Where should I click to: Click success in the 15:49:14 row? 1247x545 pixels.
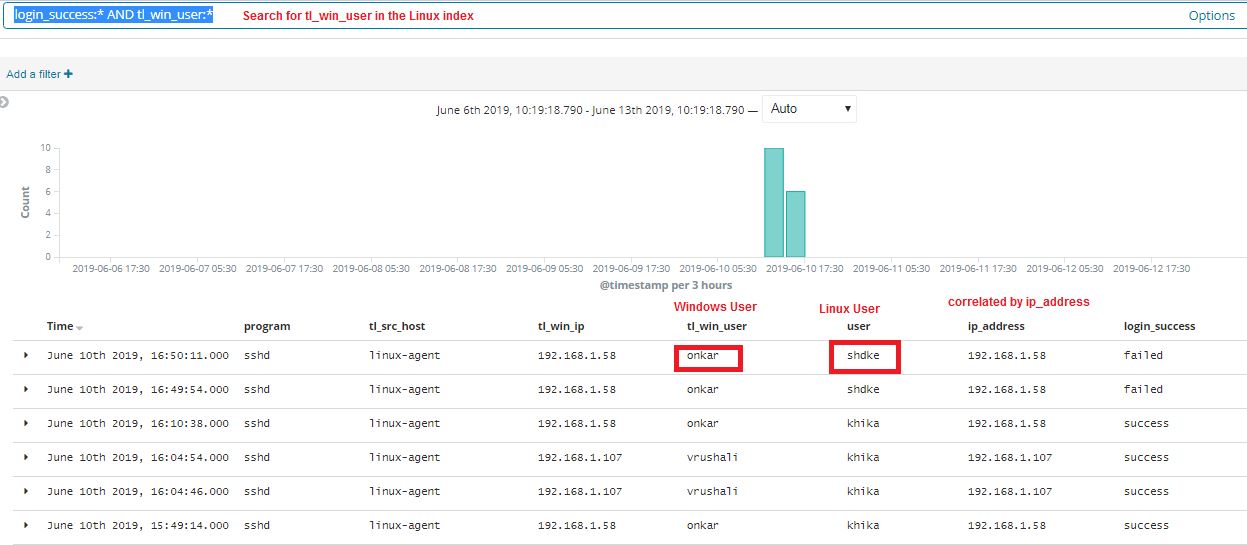(1146, 526)
